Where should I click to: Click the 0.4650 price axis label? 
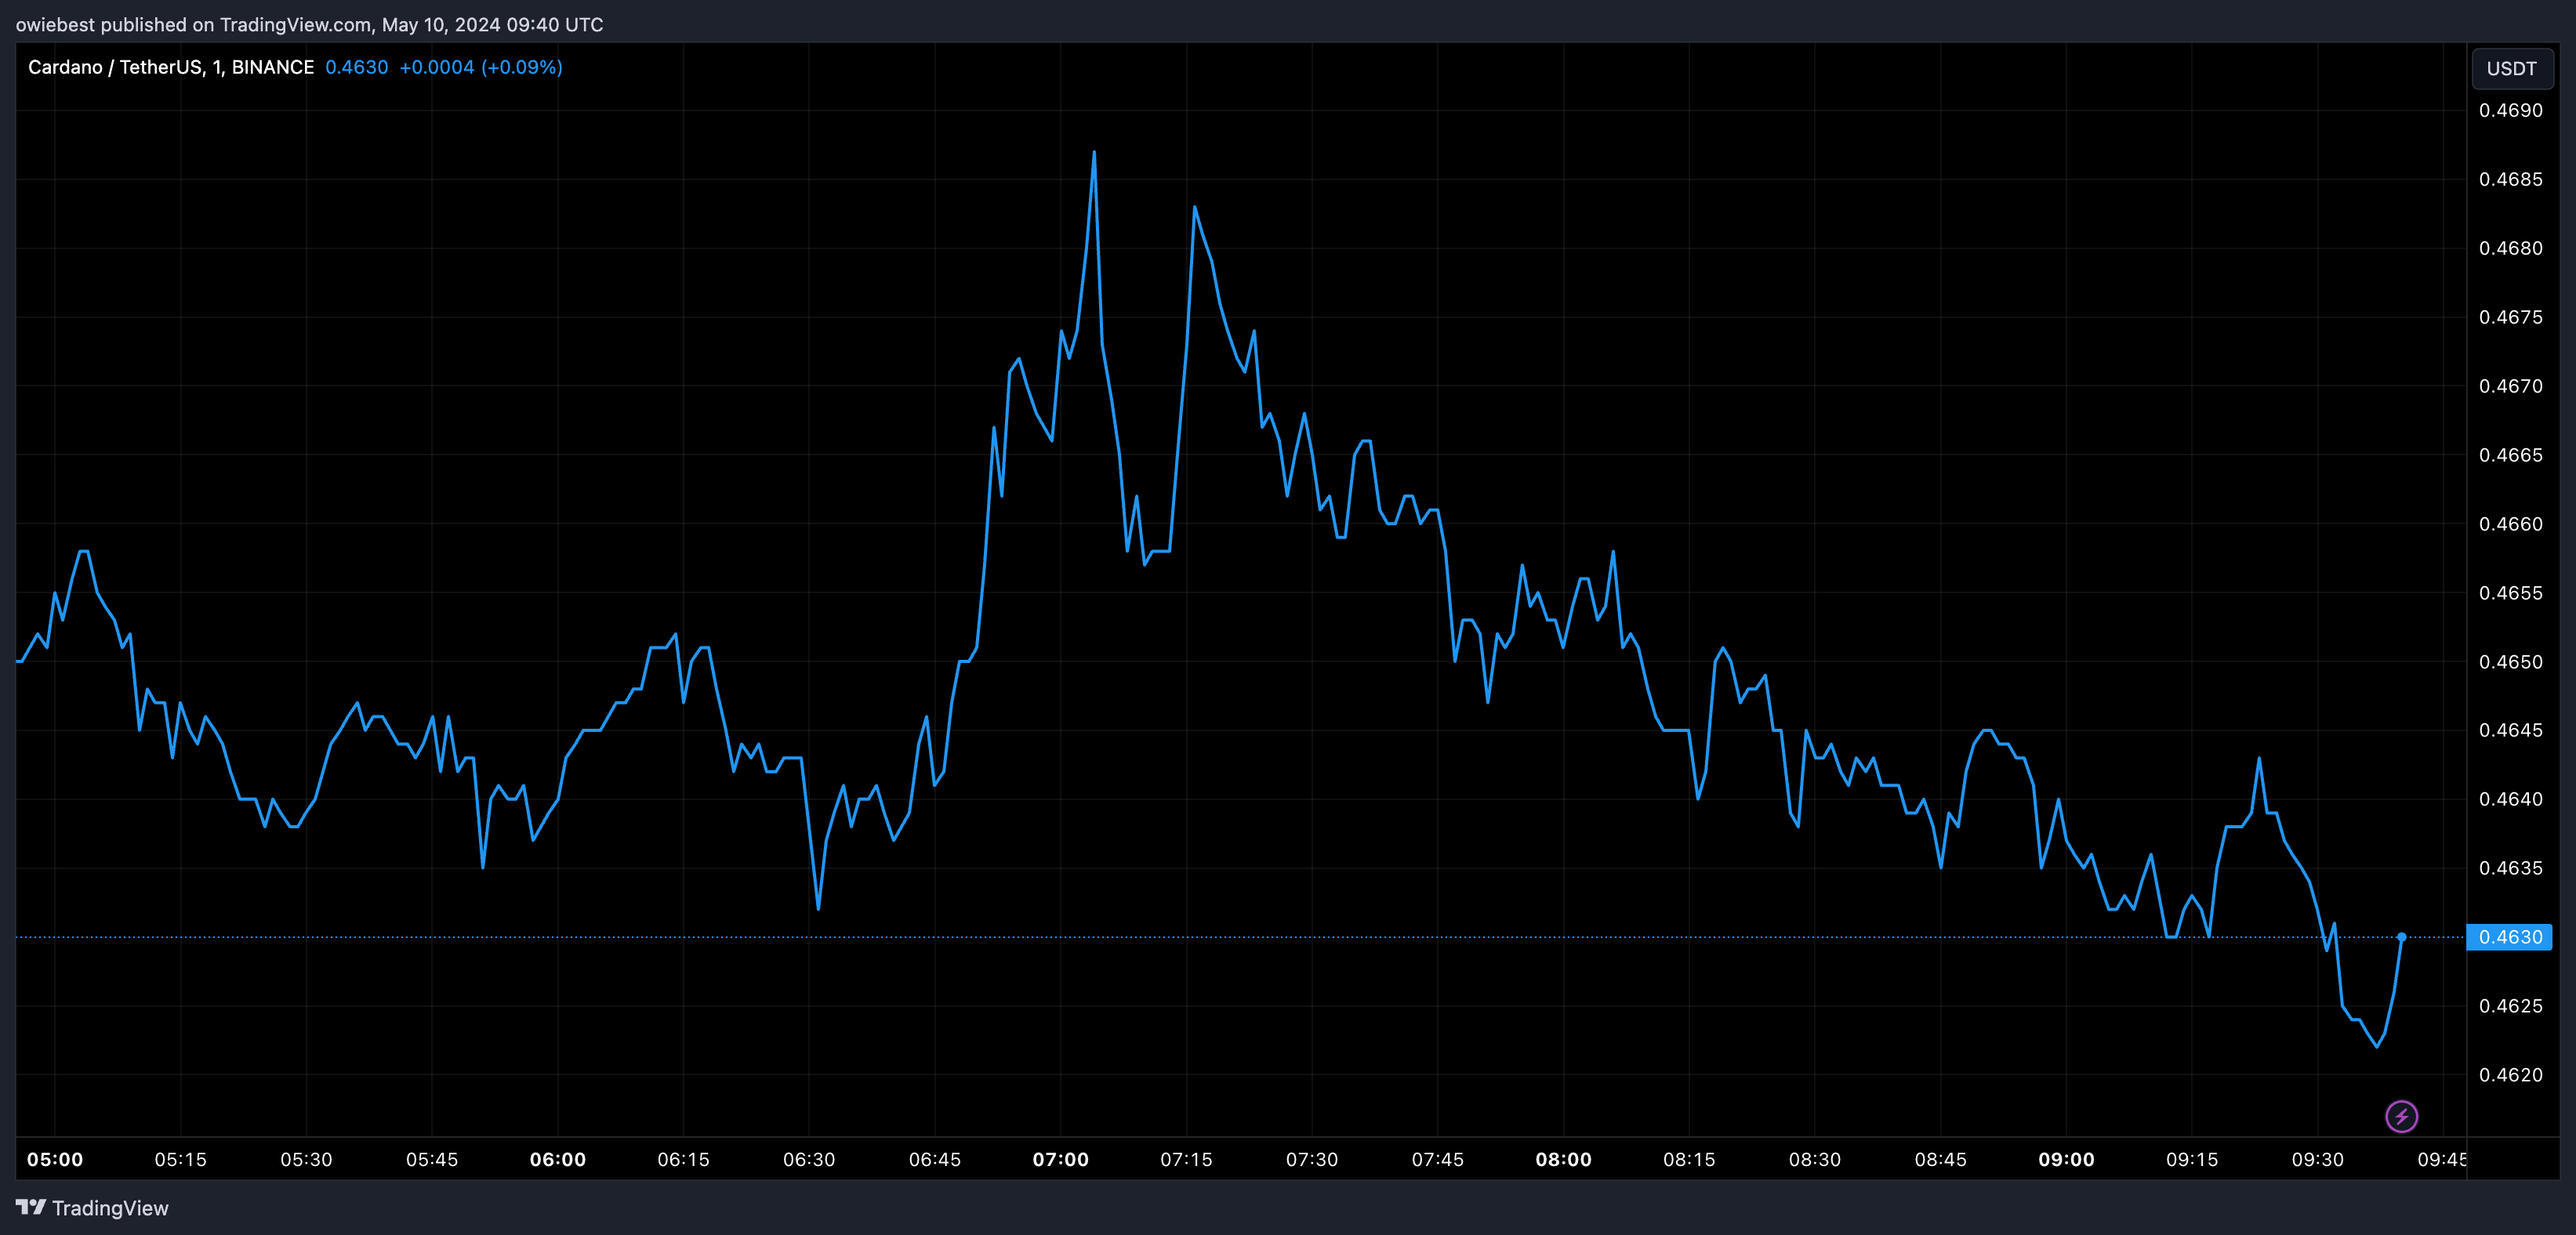coord(2510,662)
